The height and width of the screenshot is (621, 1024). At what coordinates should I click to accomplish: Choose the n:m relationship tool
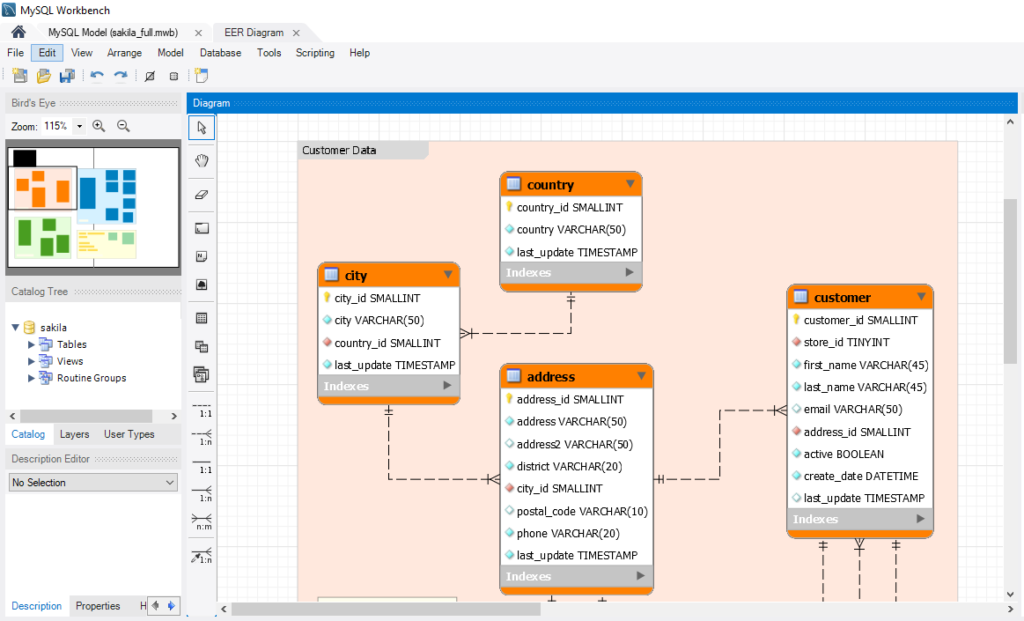click(201, 522)
